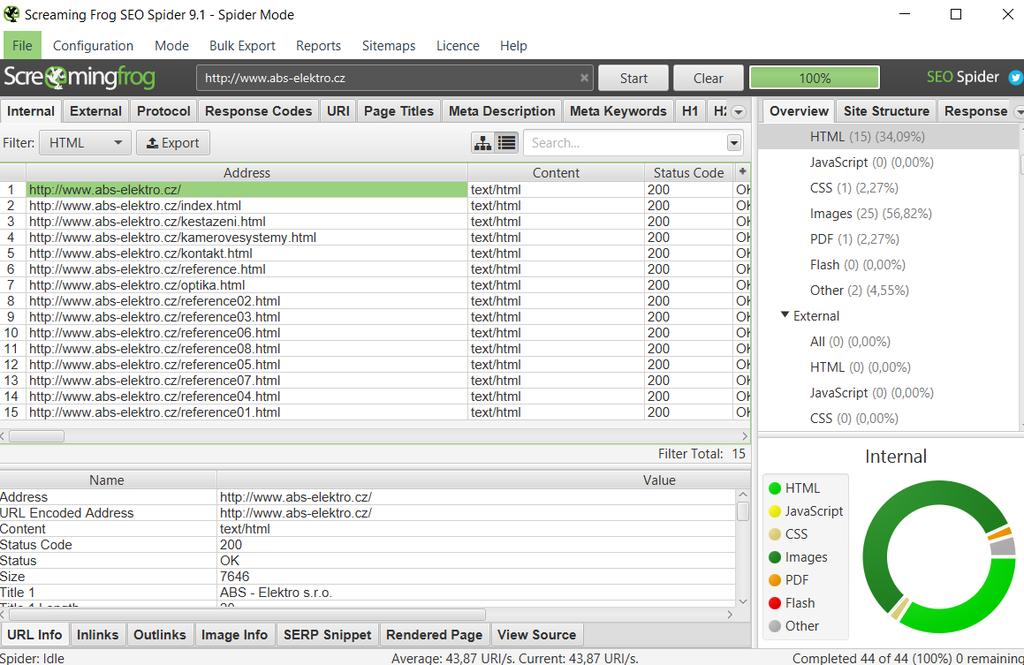
Task: Switch to tree view icon
Action: click(x=483, y=143)
